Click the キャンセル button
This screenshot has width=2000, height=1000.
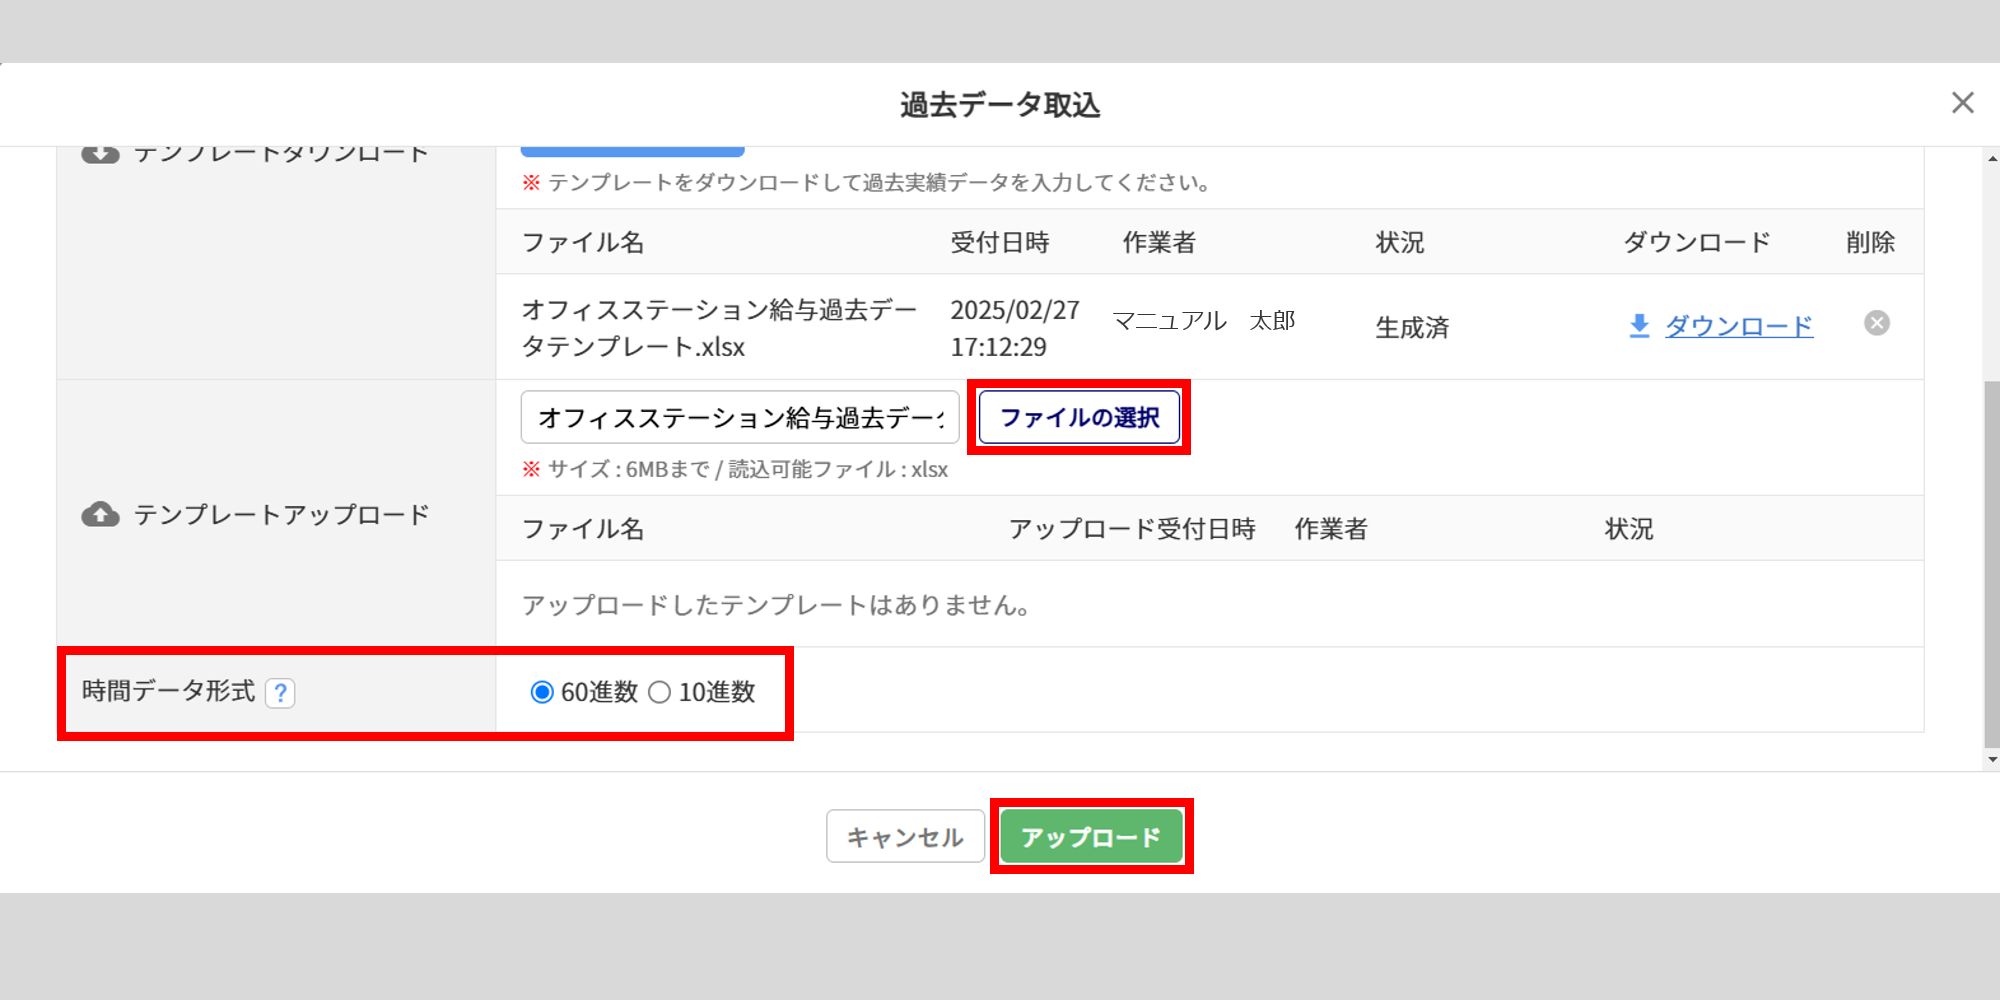click(905, 836)
